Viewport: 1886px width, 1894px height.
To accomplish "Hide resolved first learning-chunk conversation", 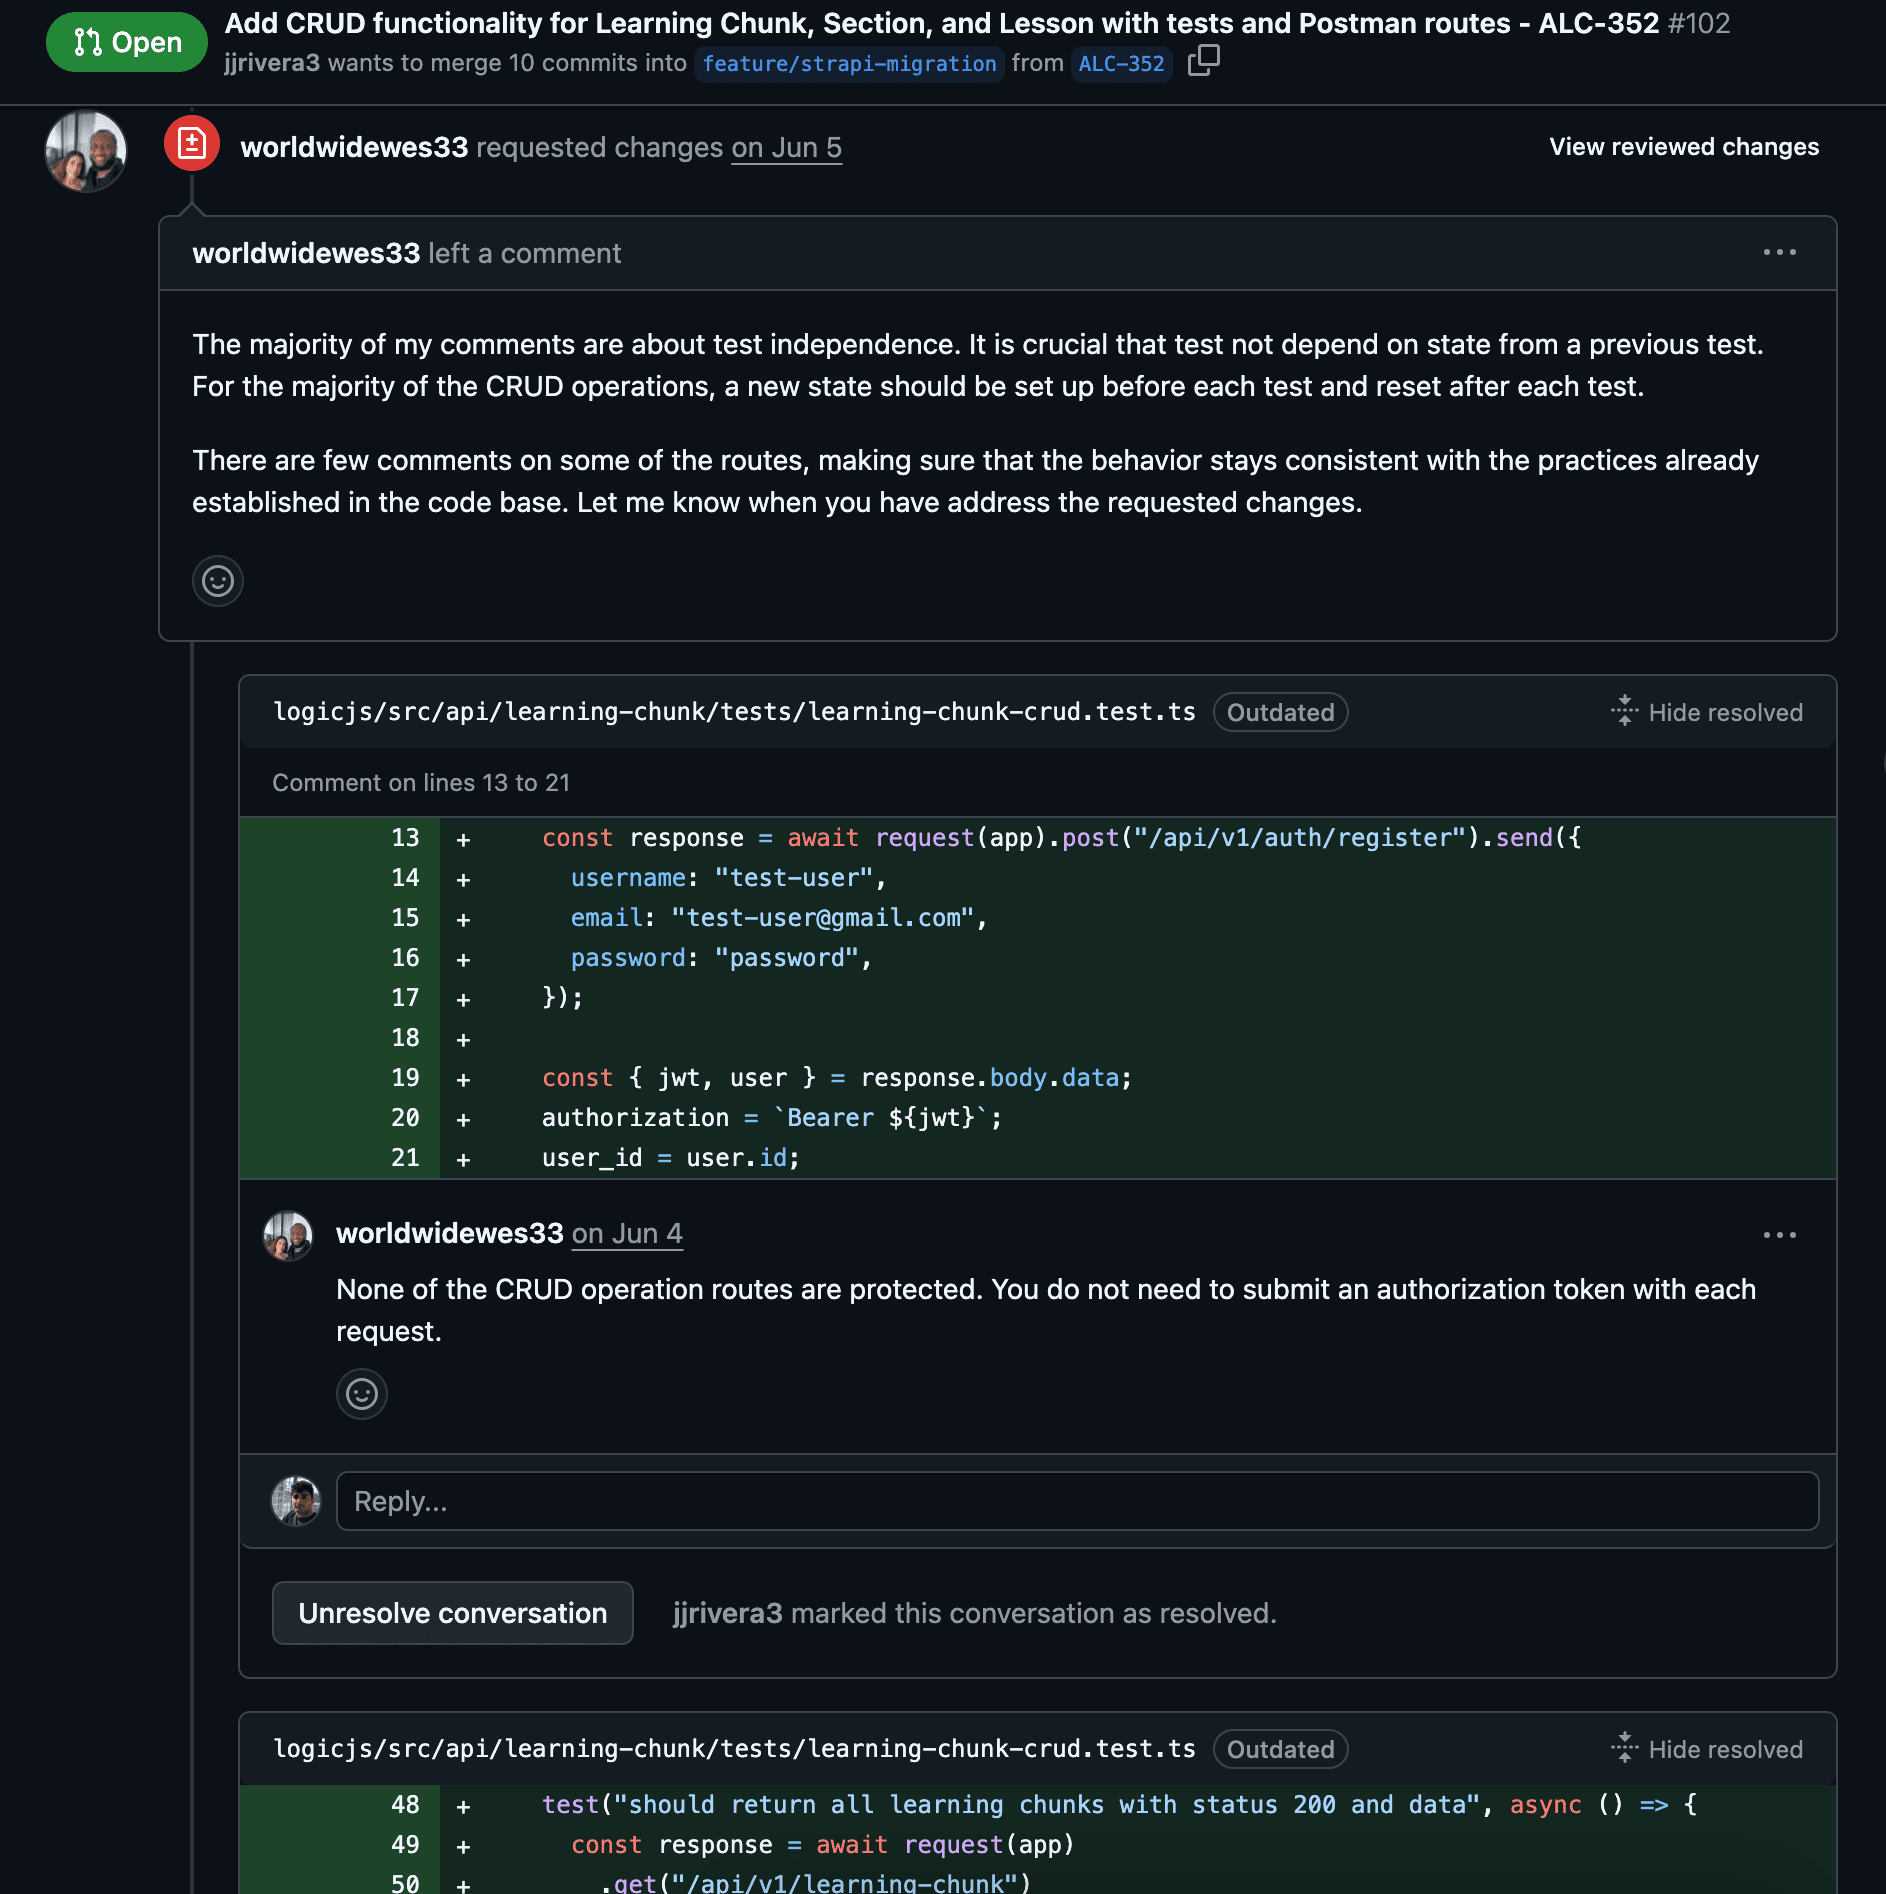I will coord(1707,712).
